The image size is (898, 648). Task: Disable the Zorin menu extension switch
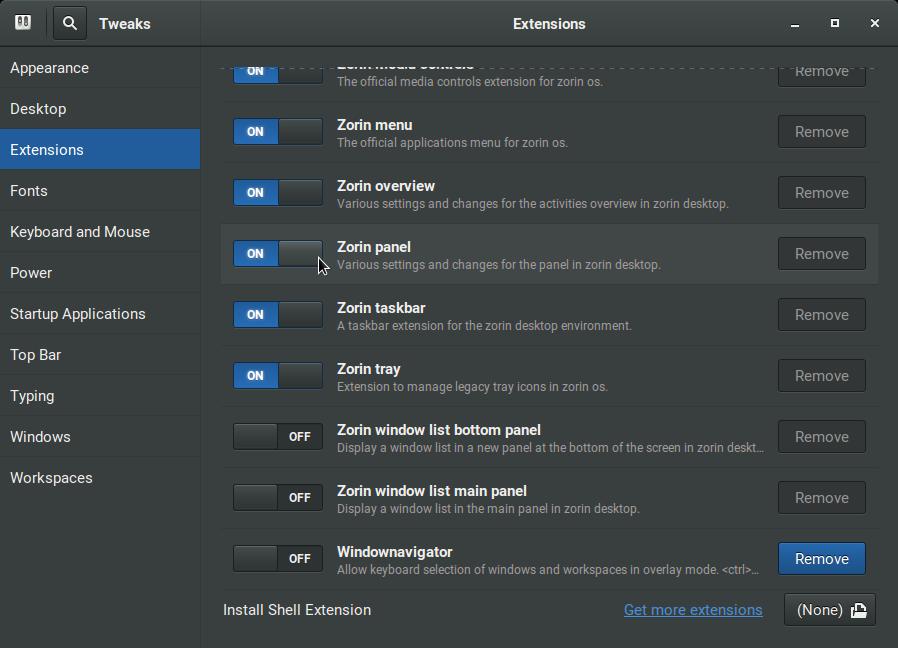tap(278, 132)
